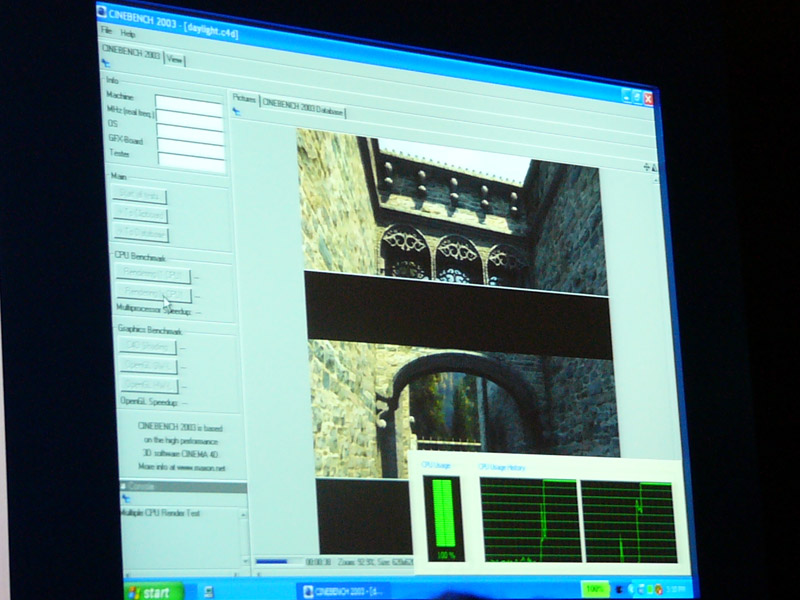Click Console scrollbar up arrow

coord(243,515)
